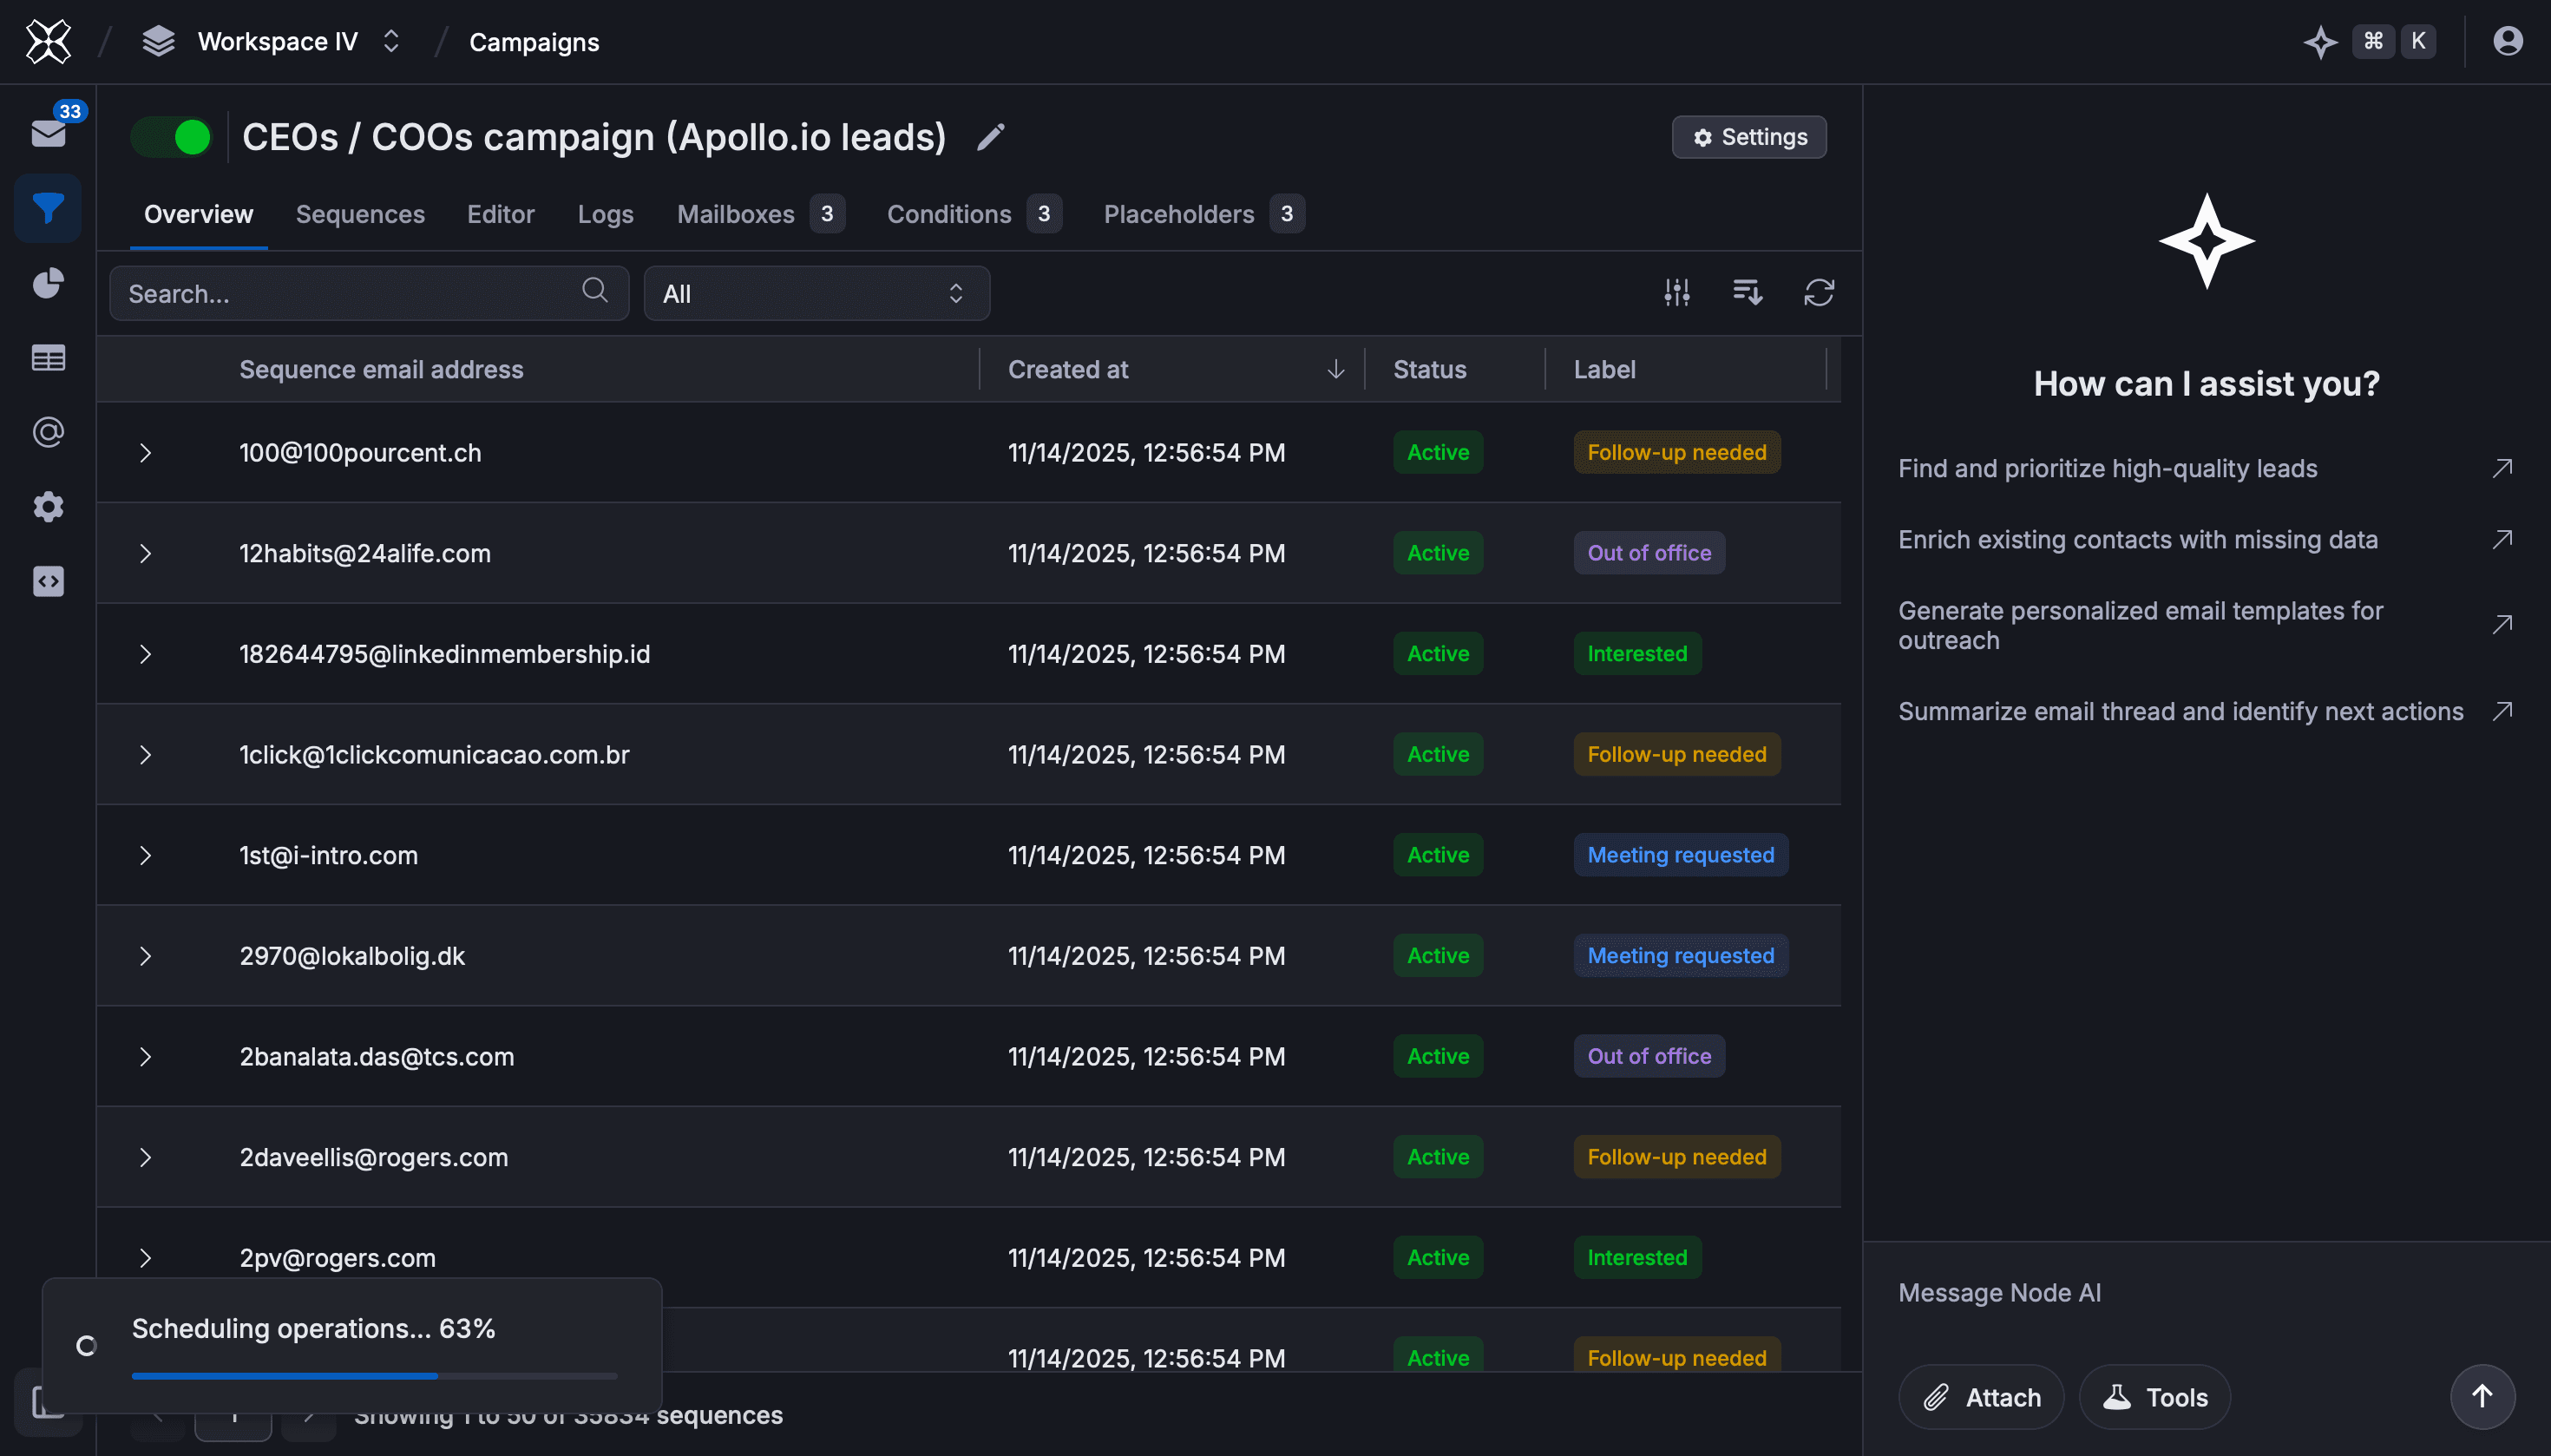This screenshot has height=1456, width=2551.
Task: Click the sort order icon above table
Action: (x=1747, y=292)
